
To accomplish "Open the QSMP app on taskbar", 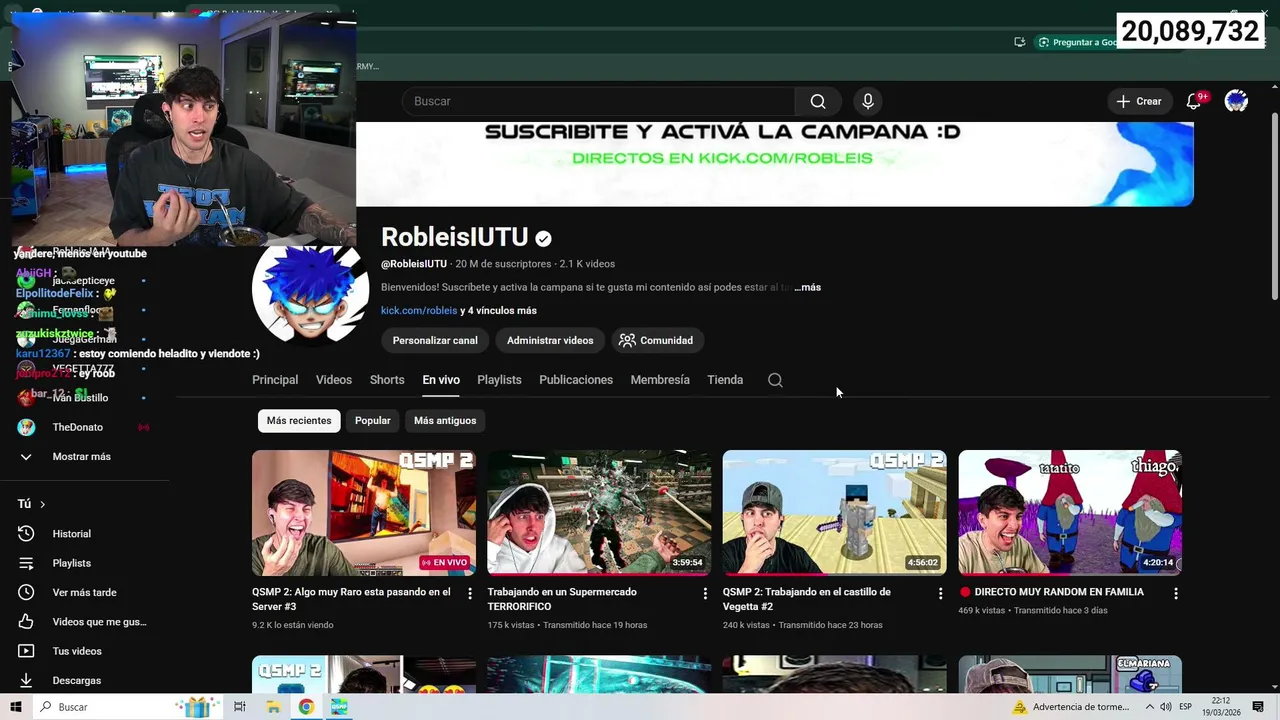I will coord(339,707).
